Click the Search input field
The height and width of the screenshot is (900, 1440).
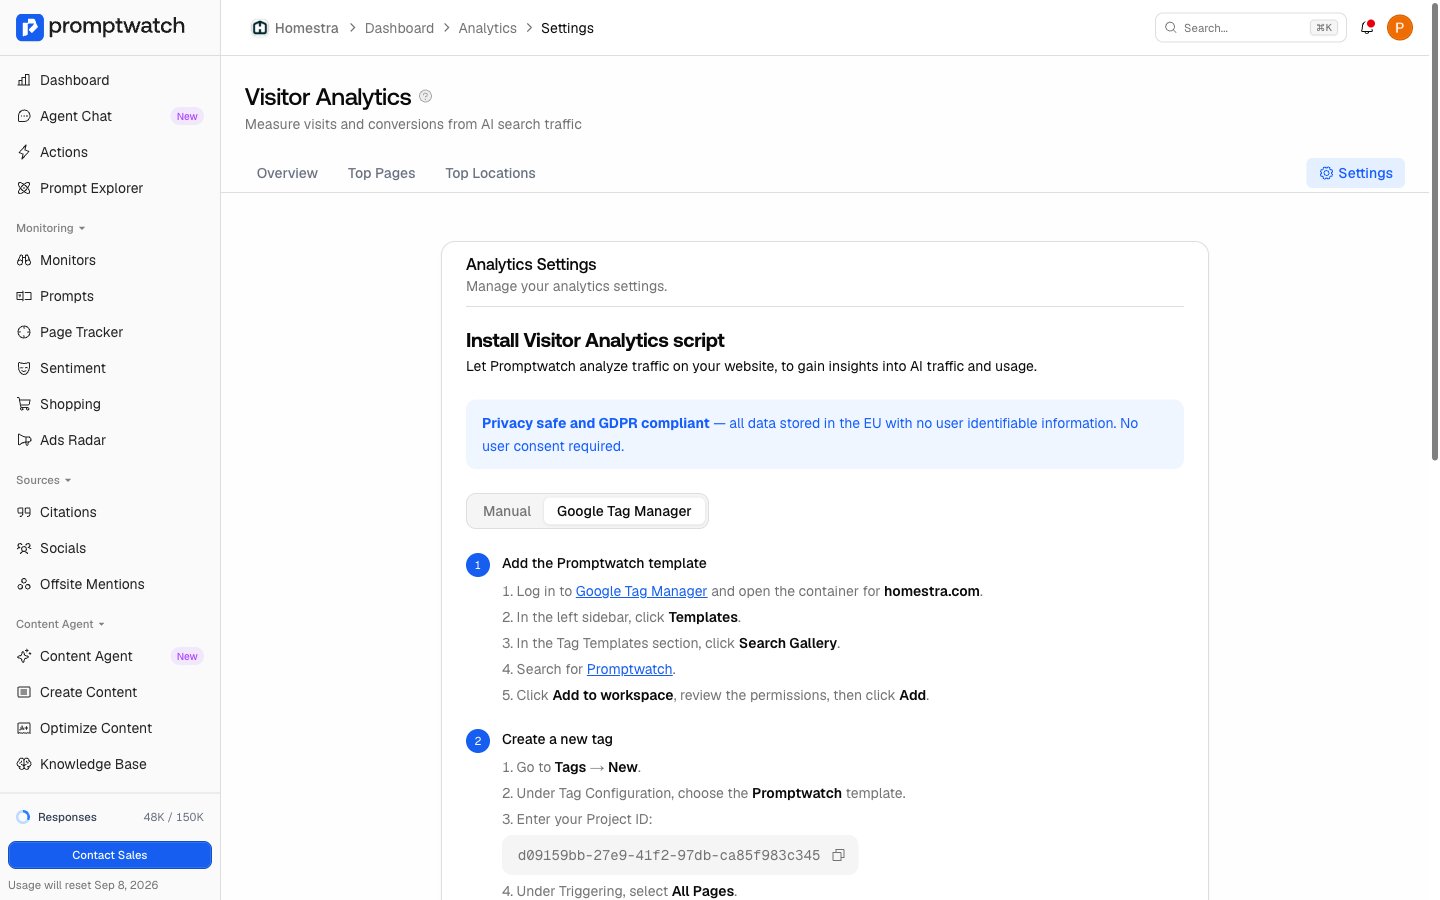coord(1250,28)
